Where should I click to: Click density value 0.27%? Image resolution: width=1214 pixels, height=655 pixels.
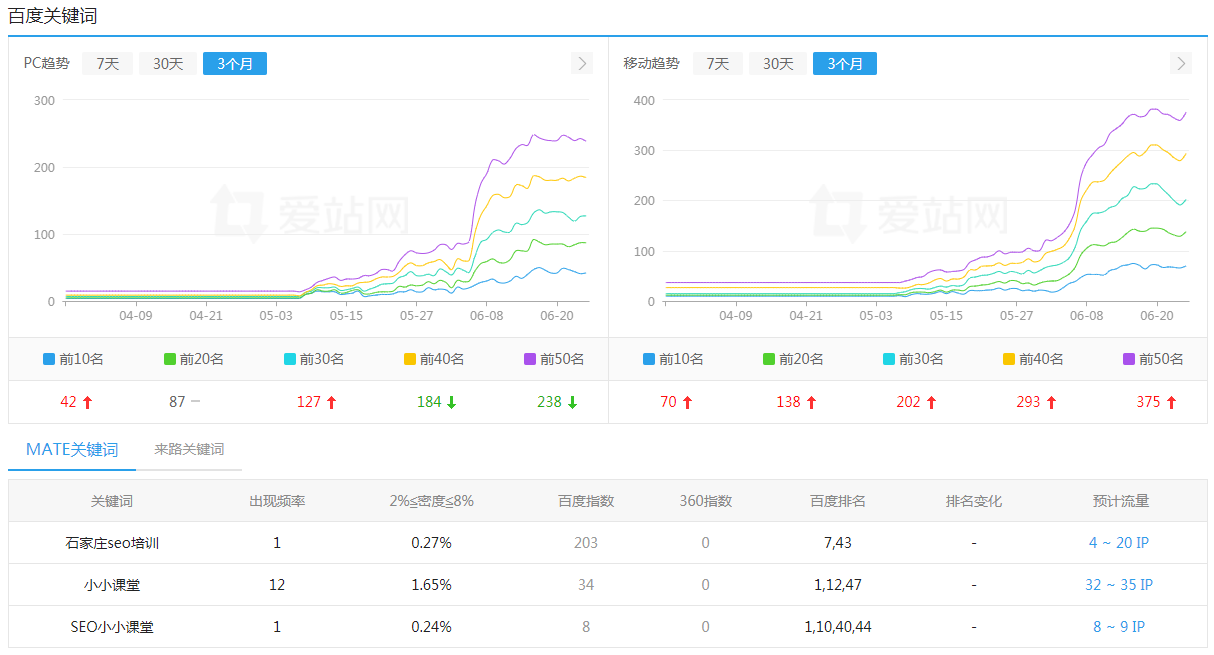[432, 543]
